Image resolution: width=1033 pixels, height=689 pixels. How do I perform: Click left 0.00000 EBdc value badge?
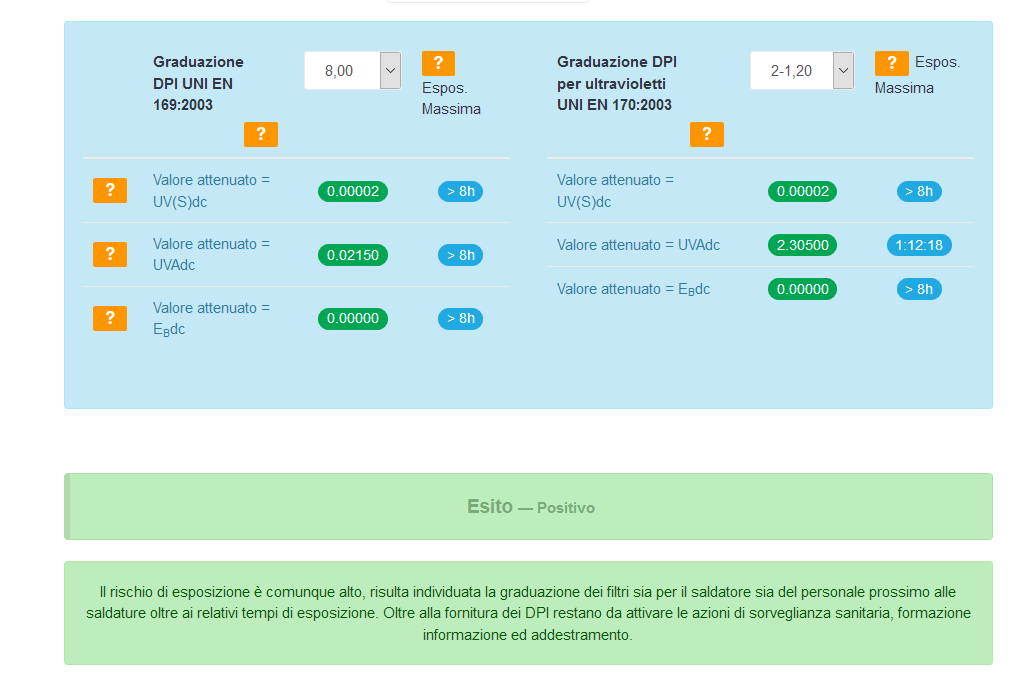[x=353, y=319]
